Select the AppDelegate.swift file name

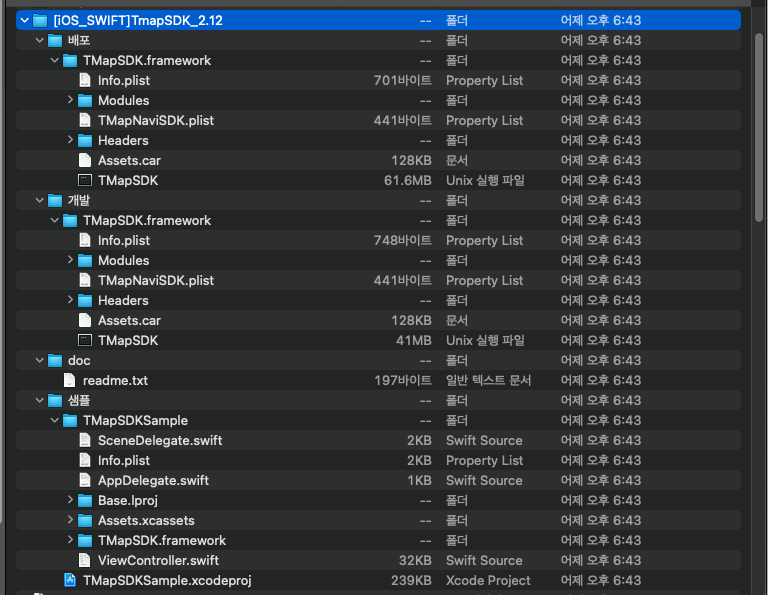coord(153,480)
